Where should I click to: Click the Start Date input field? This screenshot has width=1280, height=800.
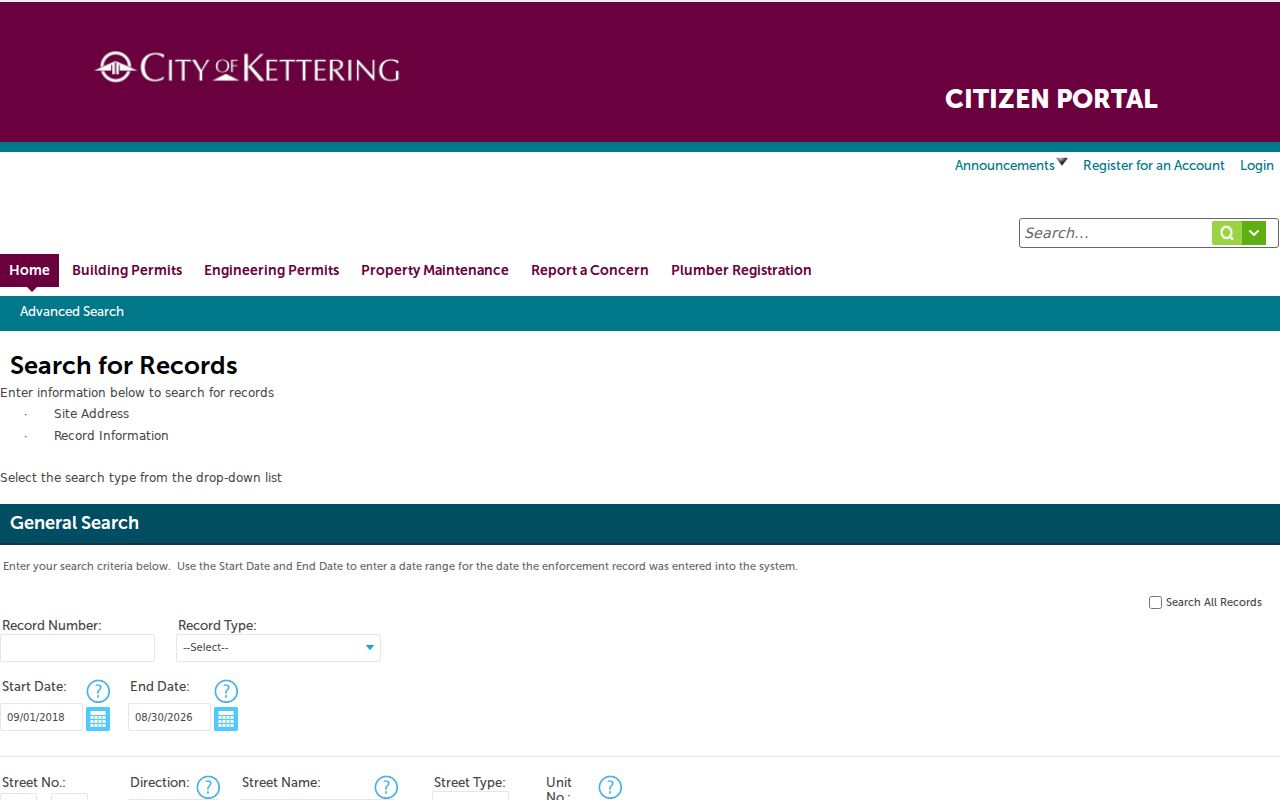[41, 717]
